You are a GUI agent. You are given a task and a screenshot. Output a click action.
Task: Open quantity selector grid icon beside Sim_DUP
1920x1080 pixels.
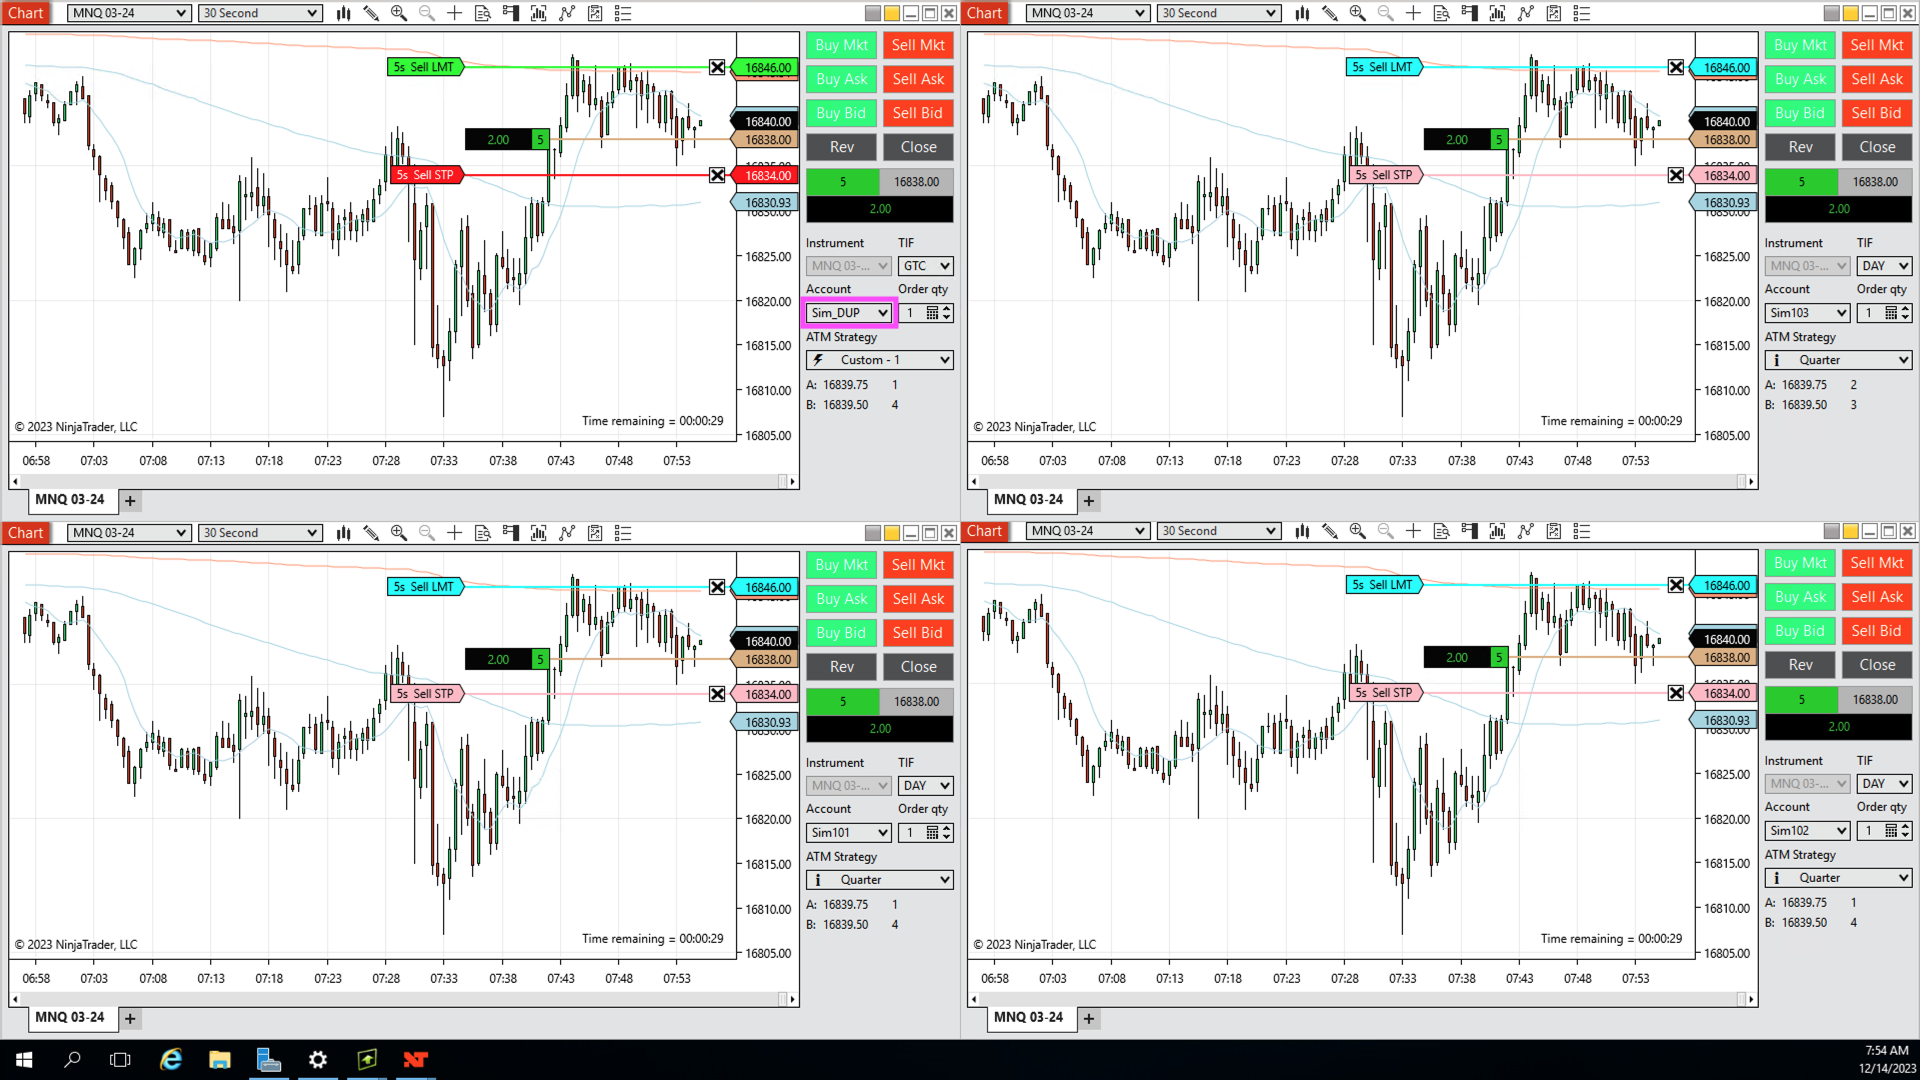click(933, 313)
